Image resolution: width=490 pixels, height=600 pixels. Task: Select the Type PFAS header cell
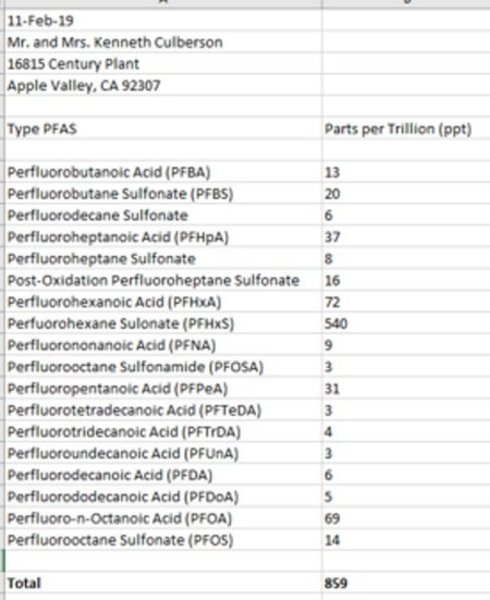pos(163,129)
